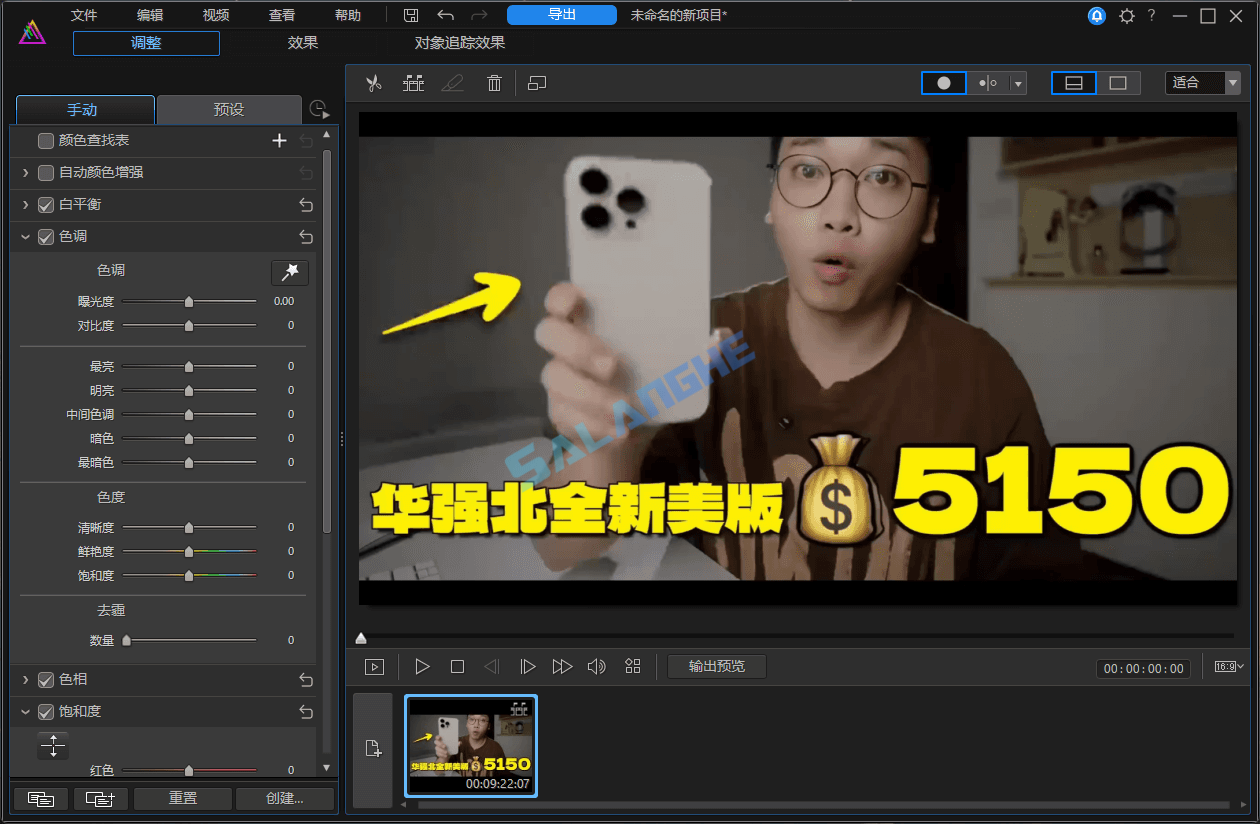This screenshot has width=1260, height=824.
Task: Expand the 自动颜色增强 section
Action: (x=24, y=172)
